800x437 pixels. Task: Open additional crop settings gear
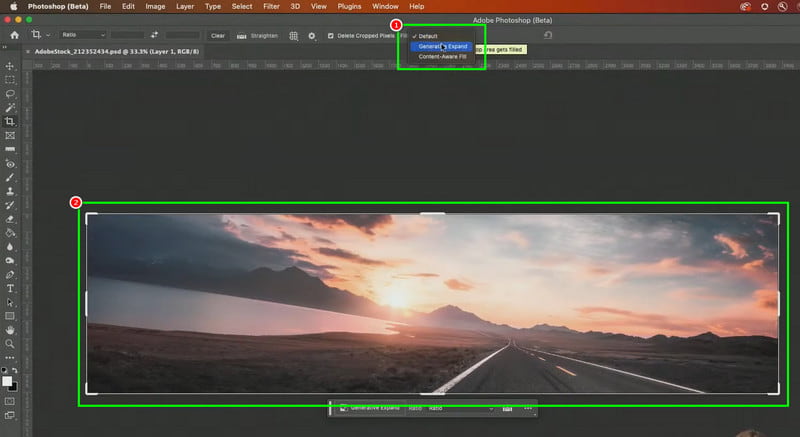(312, 36)
